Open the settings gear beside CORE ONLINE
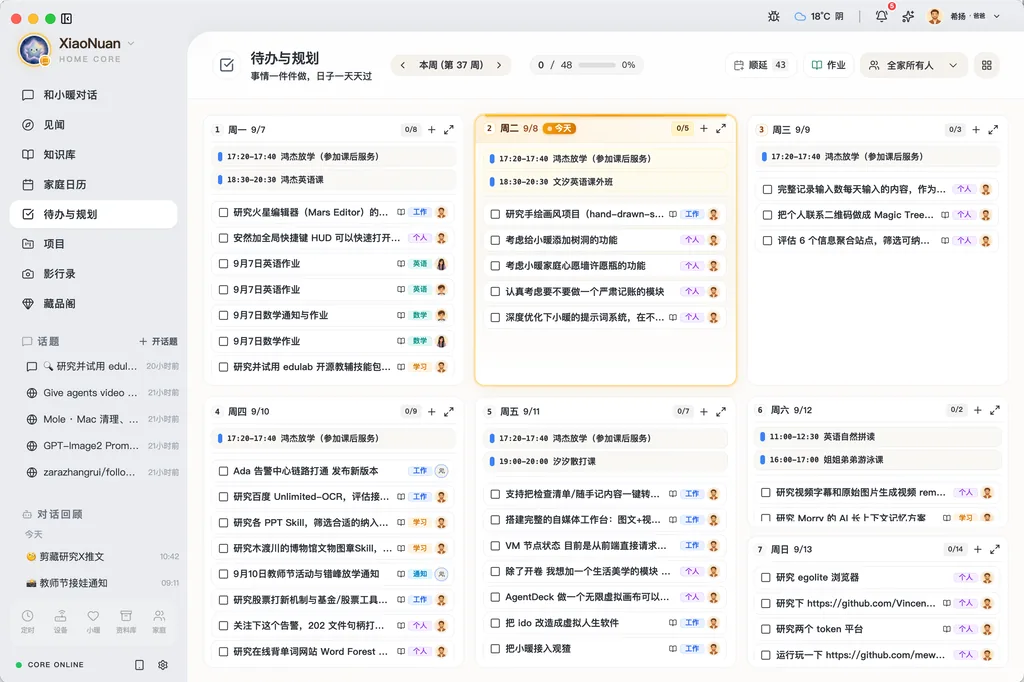The image size is (1024, 682). tap(163, 664)
